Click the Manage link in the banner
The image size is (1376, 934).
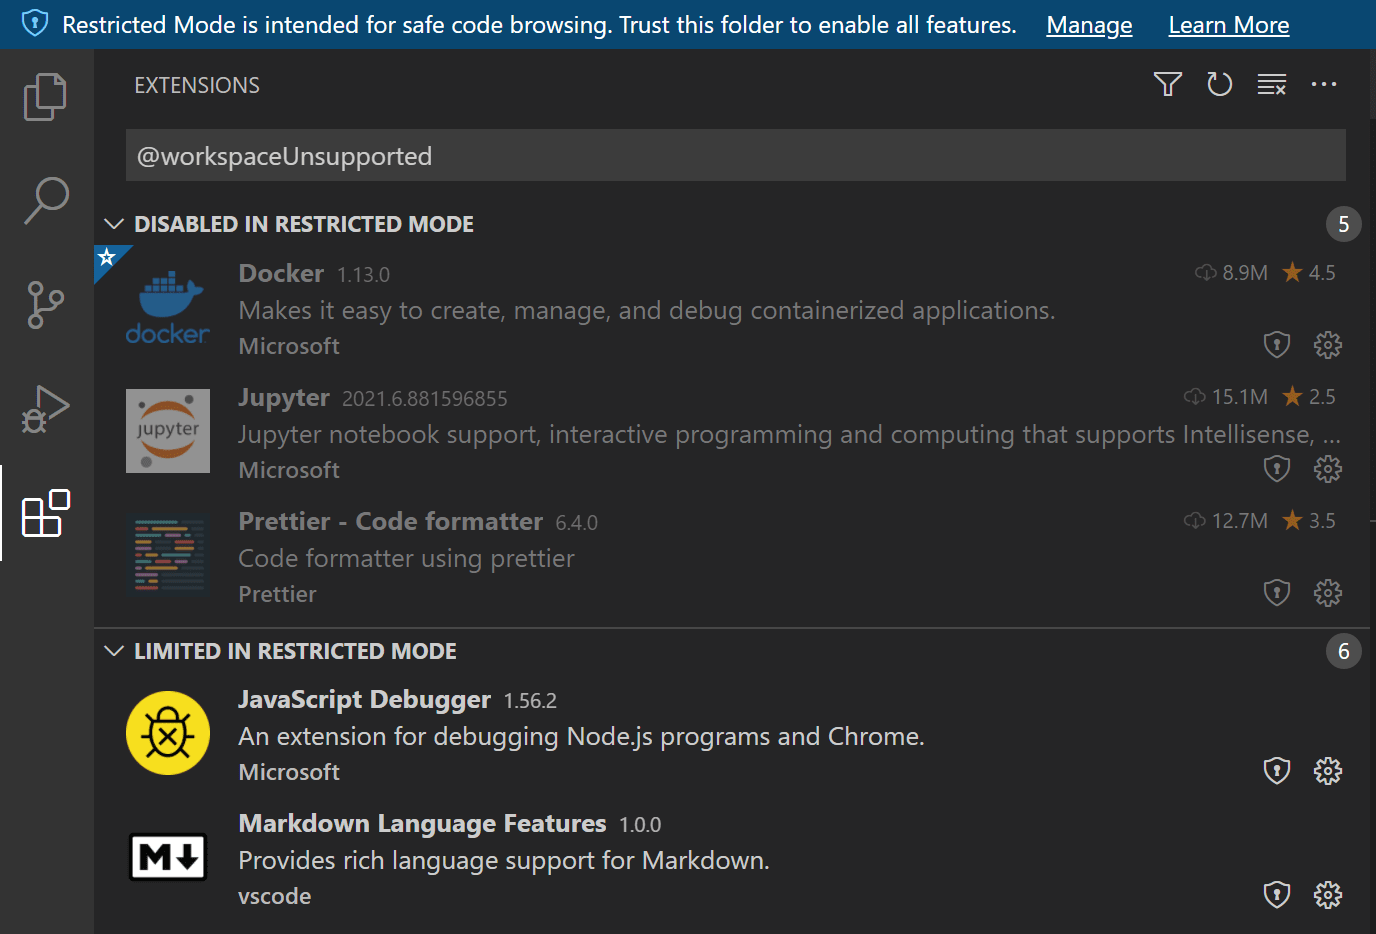(x=1089, y=24)
